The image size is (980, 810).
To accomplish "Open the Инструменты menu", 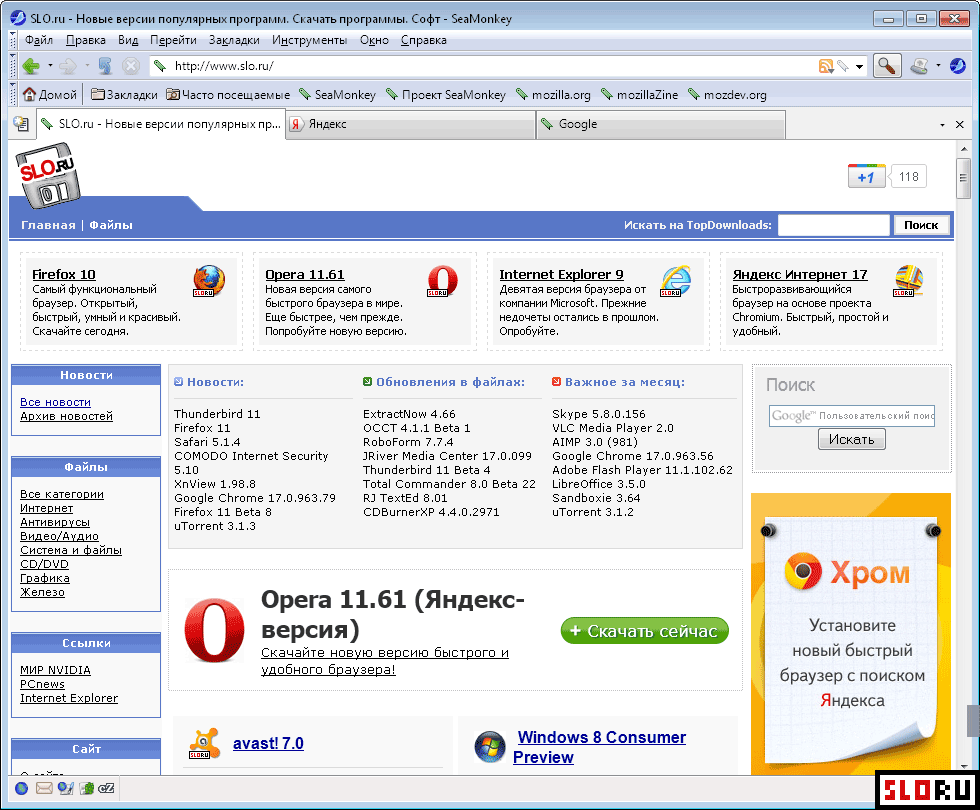I will coord(309,40).
